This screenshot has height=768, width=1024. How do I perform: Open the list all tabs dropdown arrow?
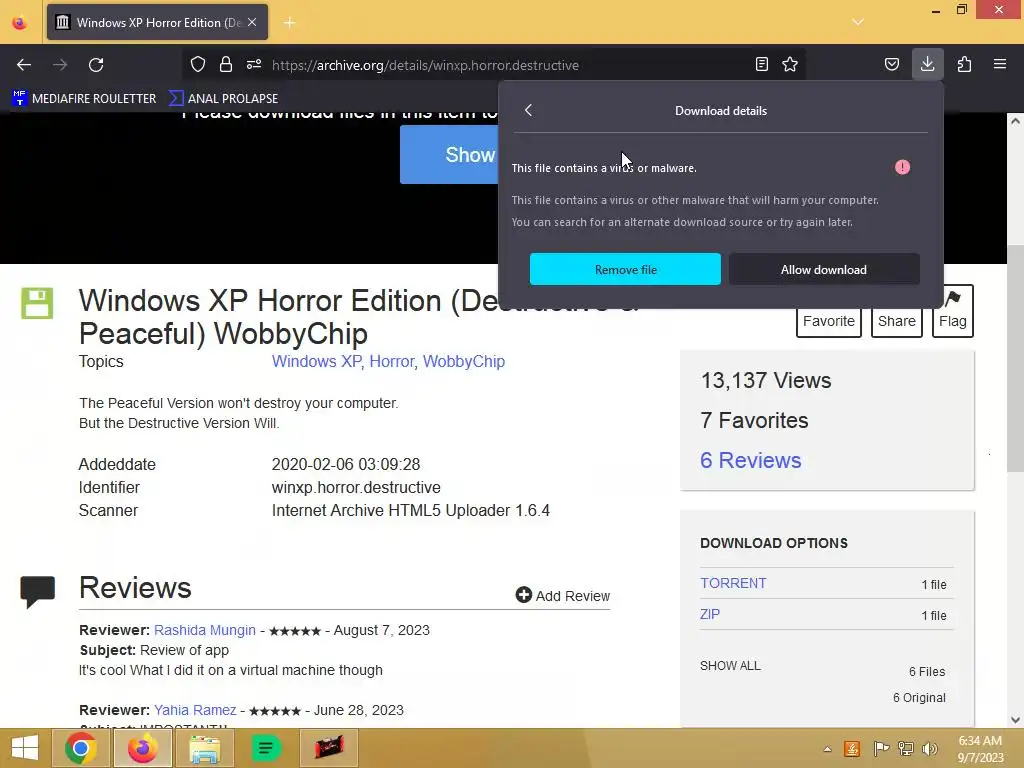(x=858, y=22)
